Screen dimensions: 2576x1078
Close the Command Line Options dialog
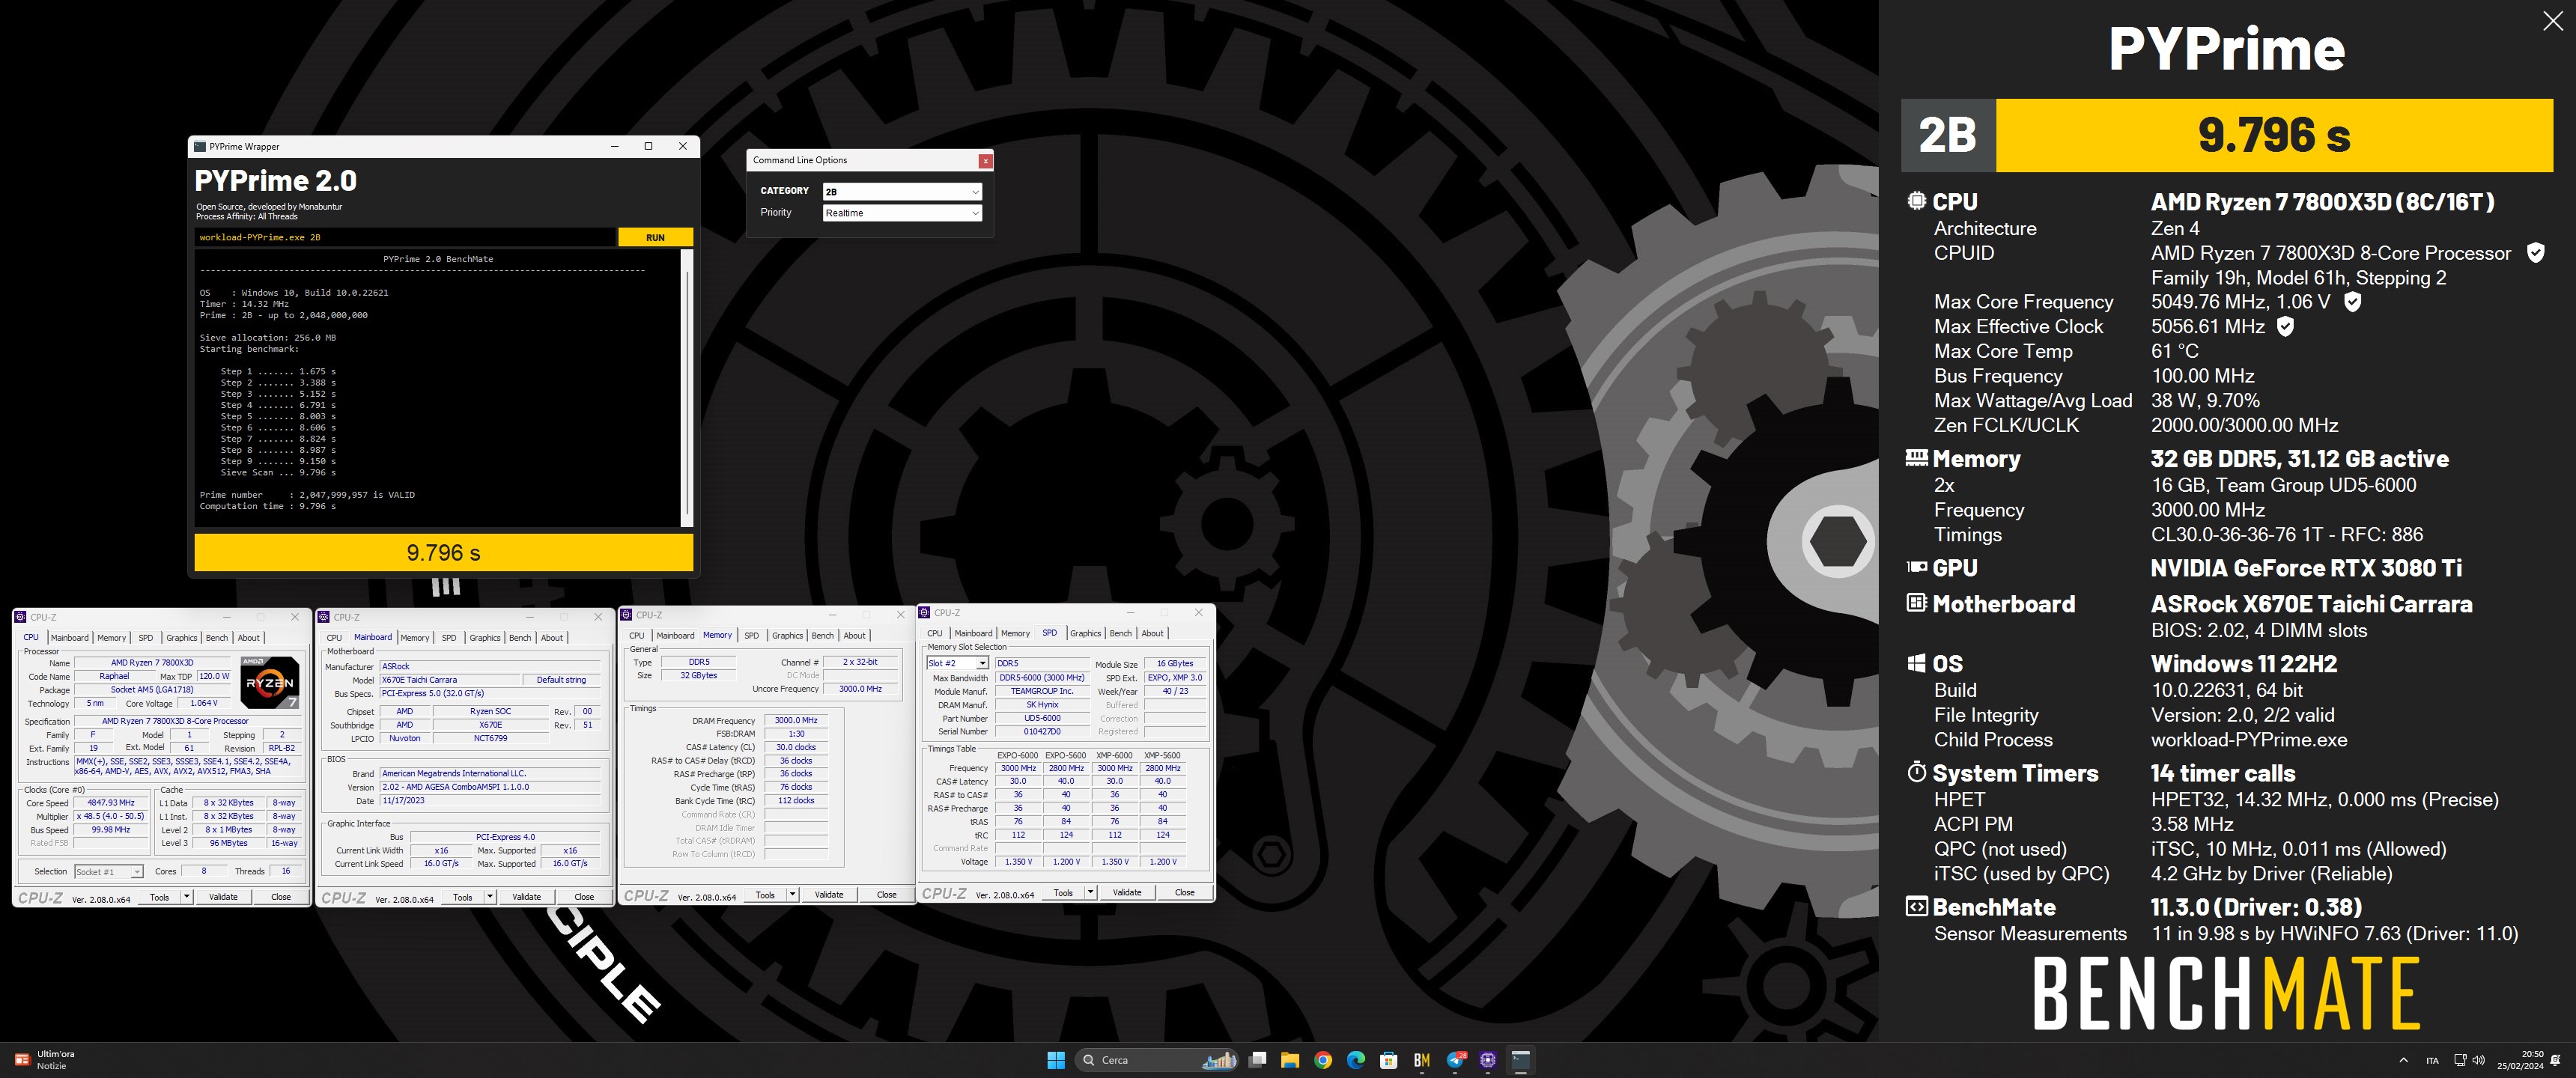tap(985, 160)
